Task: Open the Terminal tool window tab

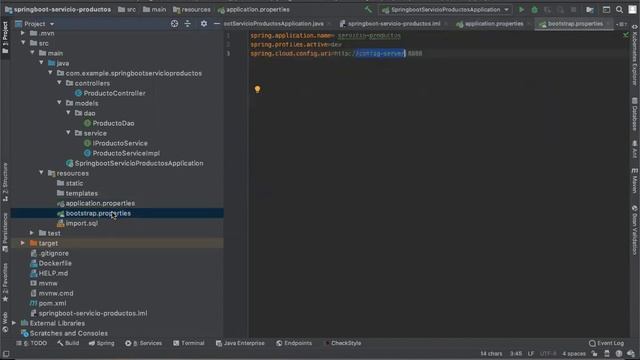Action: 189,343
